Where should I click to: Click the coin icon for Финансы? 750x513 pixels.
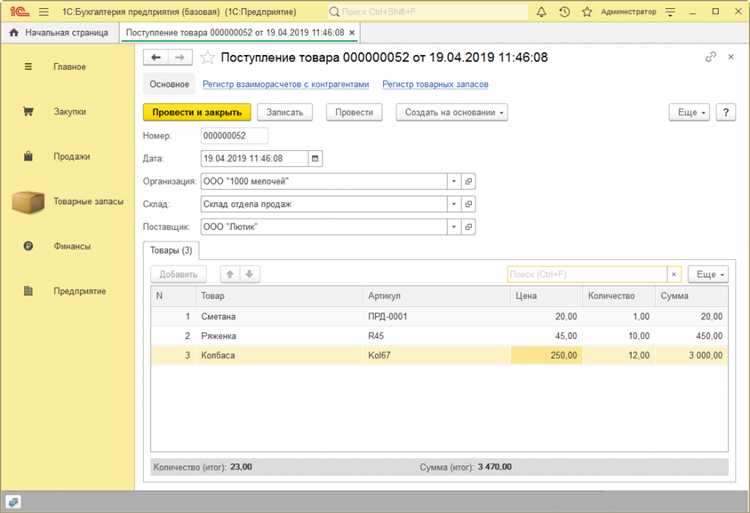28,246
